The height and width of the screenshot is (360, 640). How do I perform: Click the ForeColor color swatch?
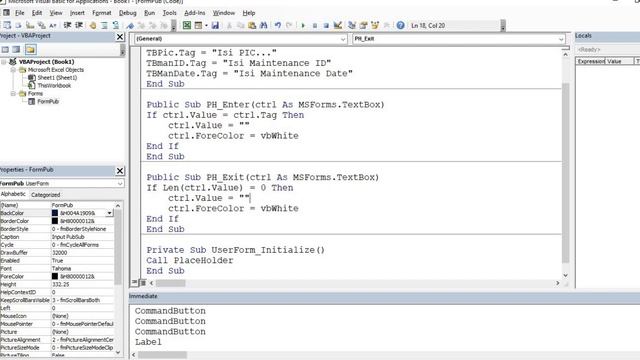pyautogui.click(x=55, y=276)
